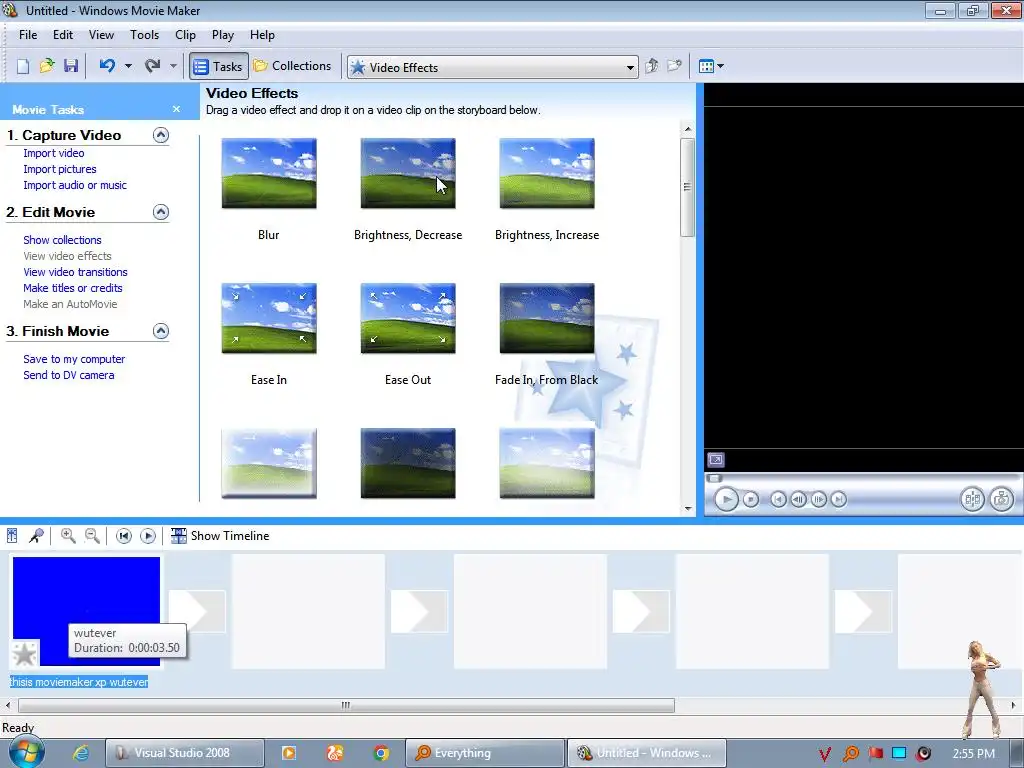The image size is (1024, 768).
Task: Collapse the Finish Movie section
Action: (x=161, y=331)
